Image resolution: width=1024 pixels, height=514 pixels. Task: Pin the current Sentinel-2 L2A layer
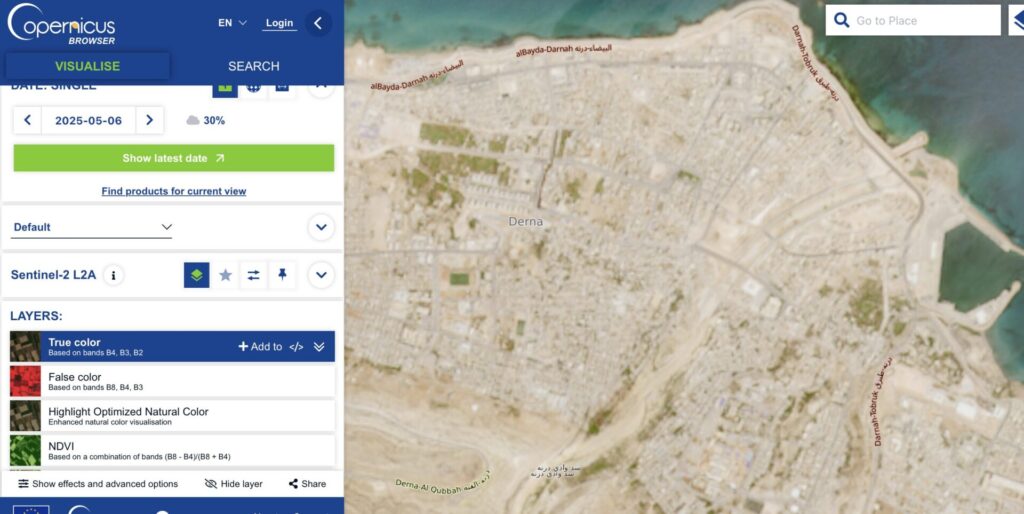282,275
